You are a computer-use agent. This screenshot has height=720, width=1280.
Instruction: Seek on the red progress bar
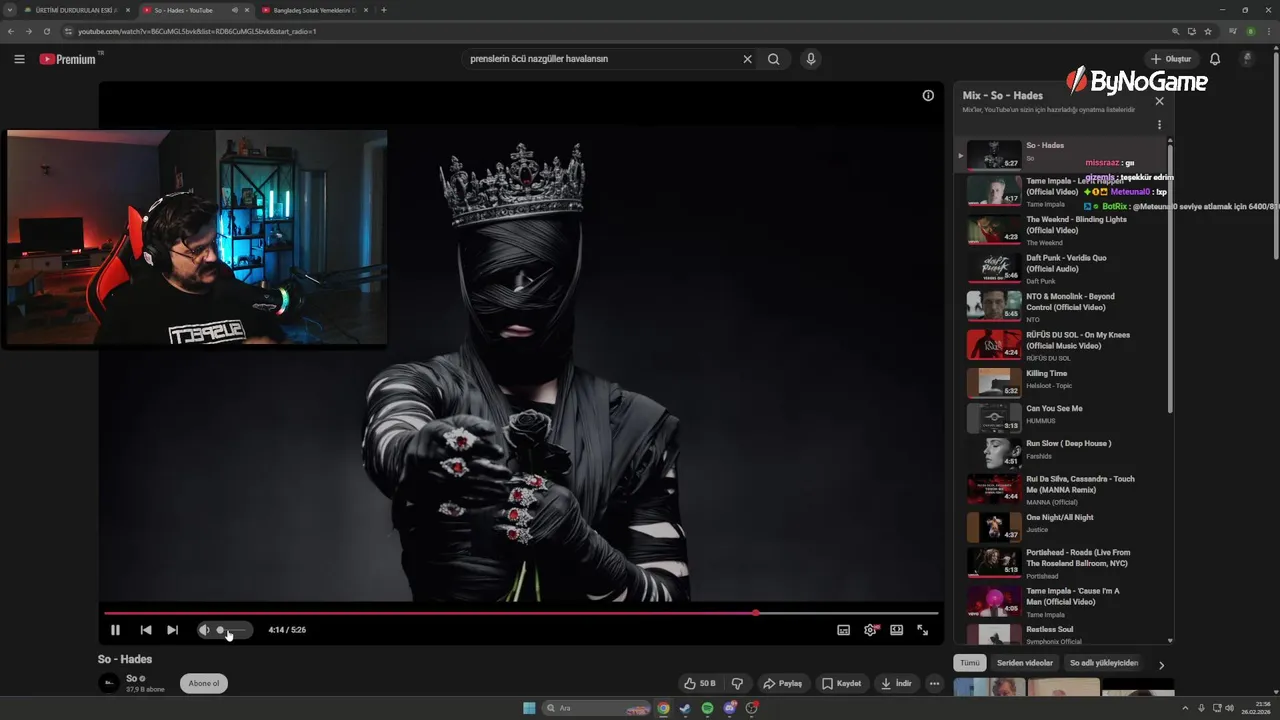521,613
